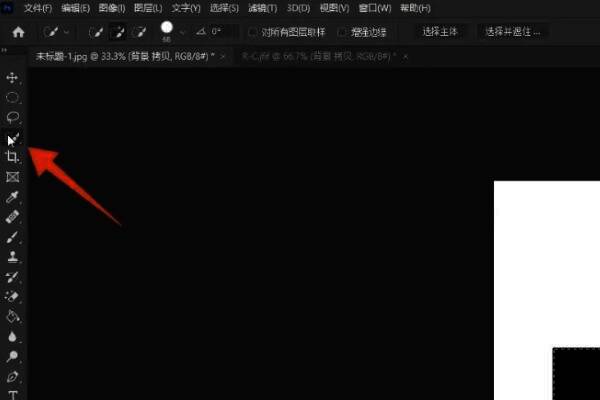Select the Elliptical Marquee tool

12,98
